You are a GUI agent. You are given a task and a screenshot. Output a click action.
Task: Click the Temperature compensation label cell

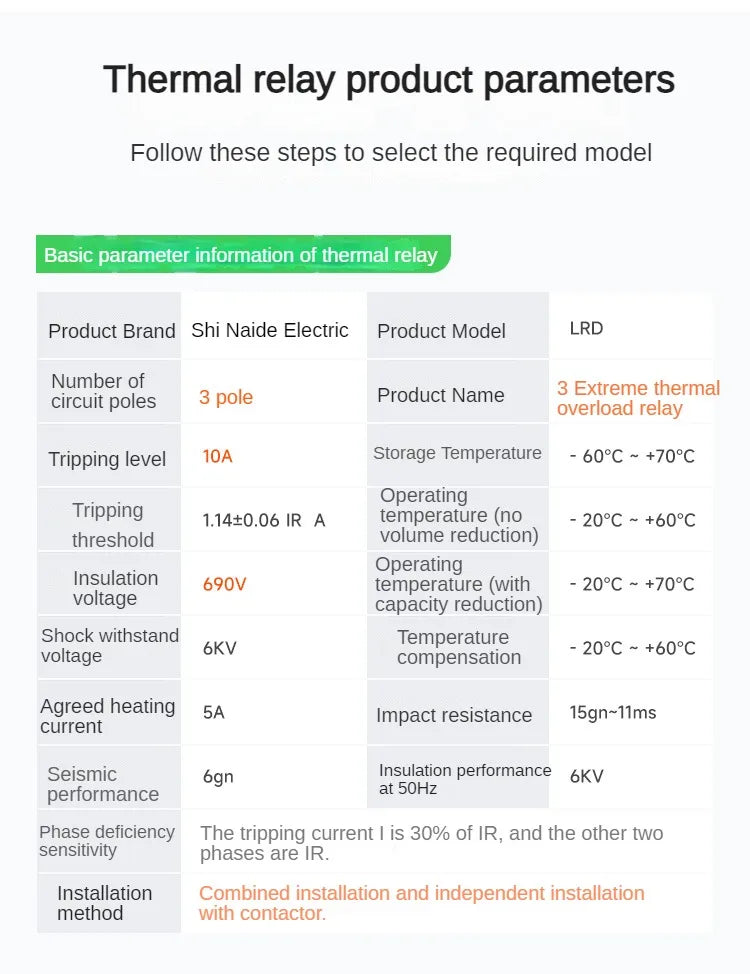coord(458,647)
